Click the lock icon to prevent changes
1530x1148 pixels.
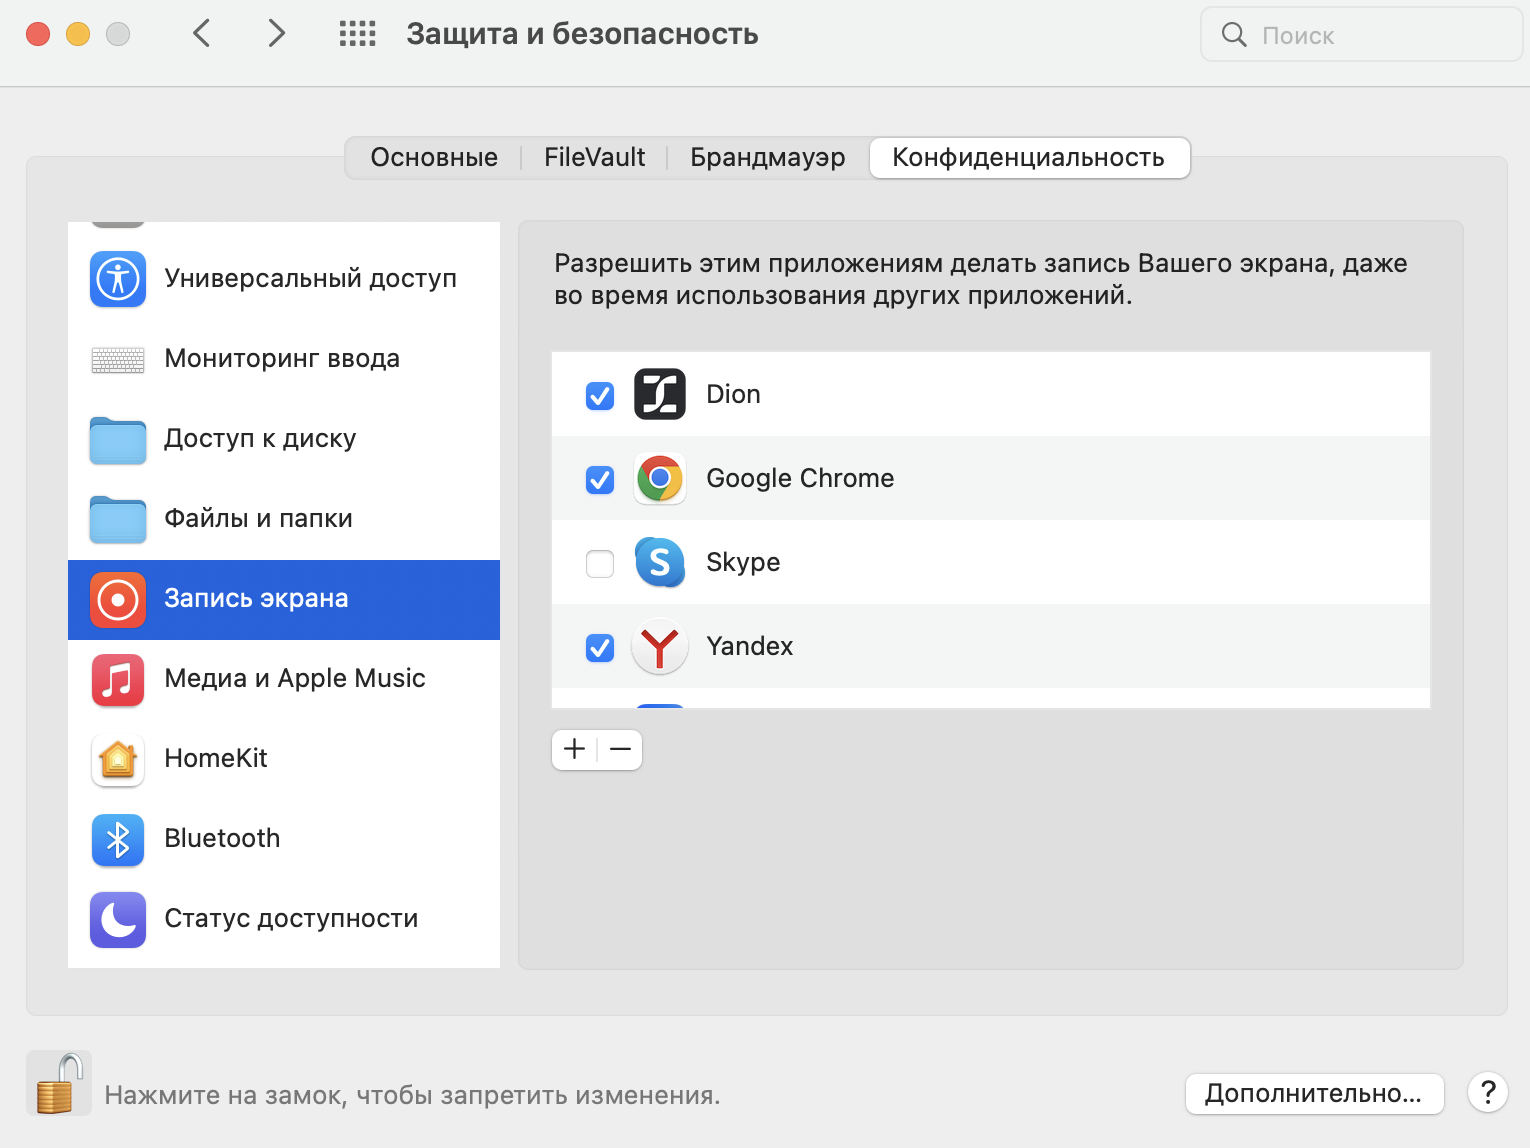click(x=59, y=1083)
